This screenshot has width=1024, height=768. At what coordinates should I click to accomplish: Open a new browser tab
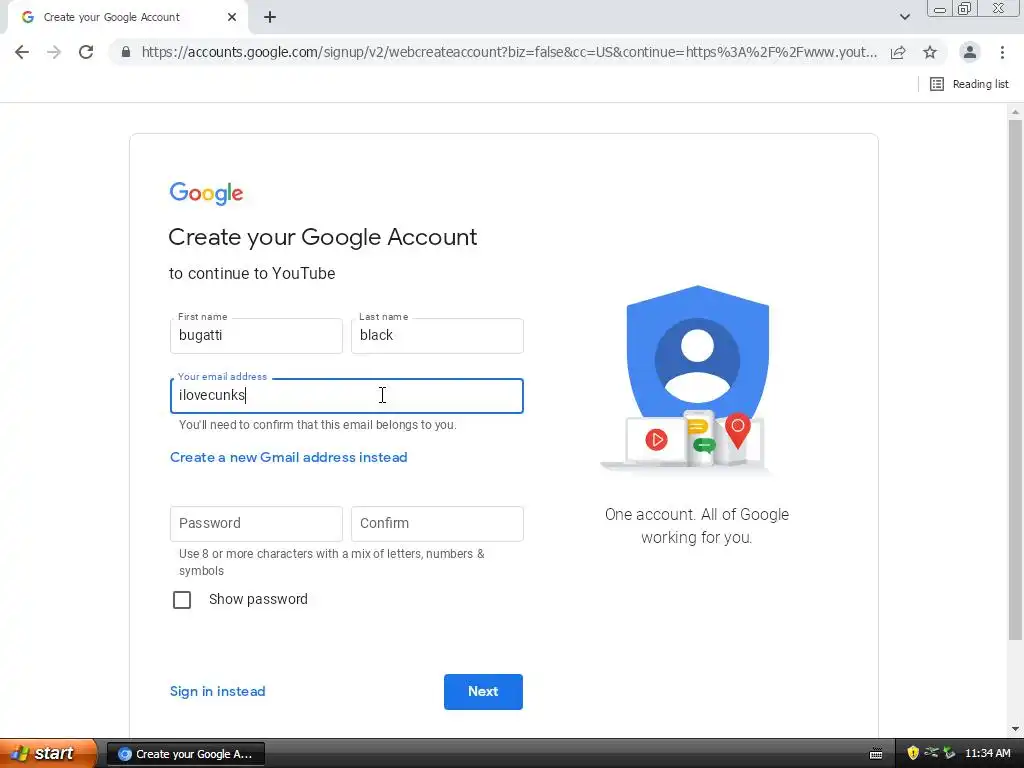pos(270,18)
